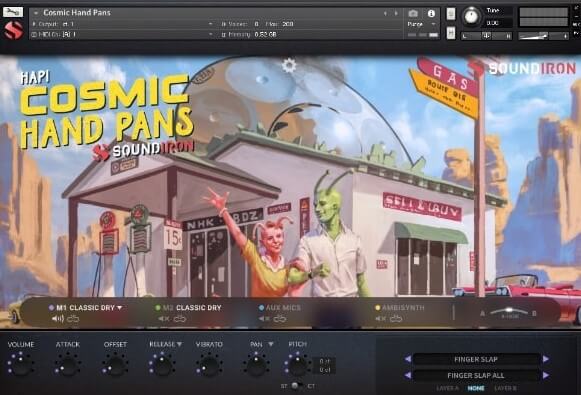Screen dimensions: 581x395
Task: Click the Ambisynth layer label
Action: (403, 308)
